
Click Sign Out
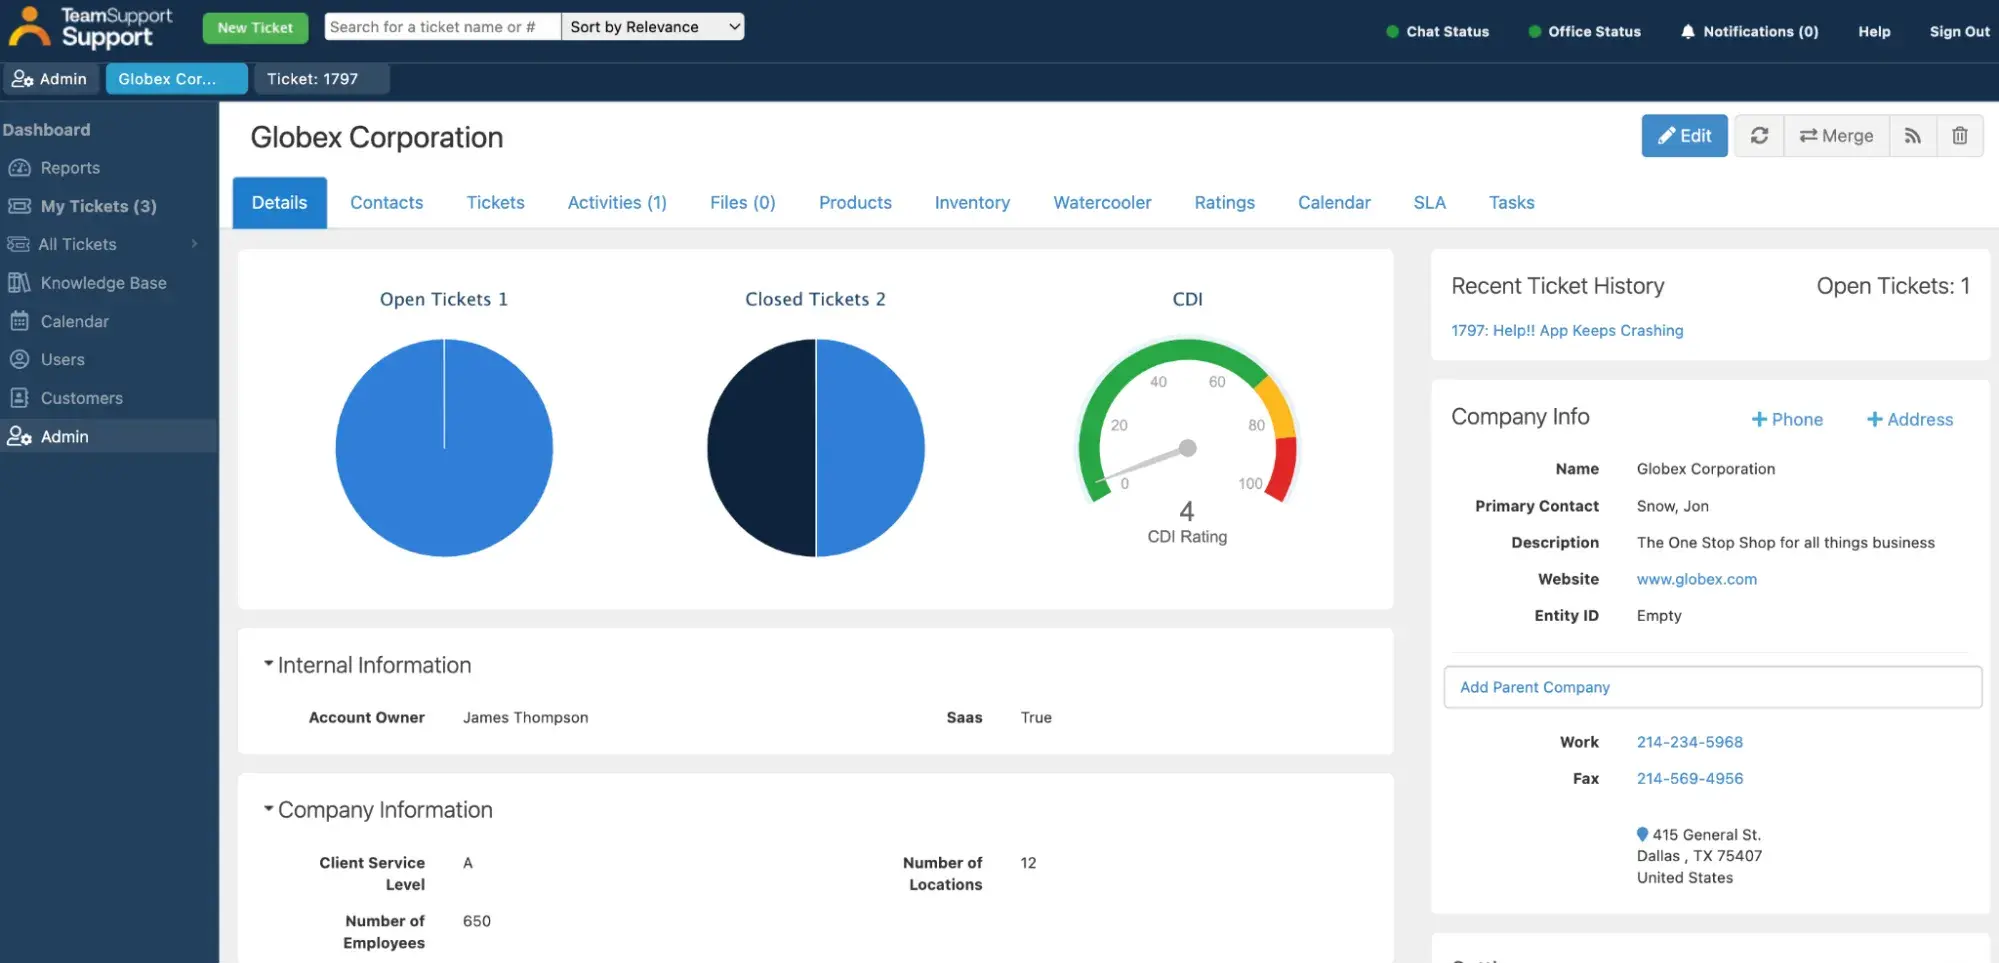tap(1959, 32)
